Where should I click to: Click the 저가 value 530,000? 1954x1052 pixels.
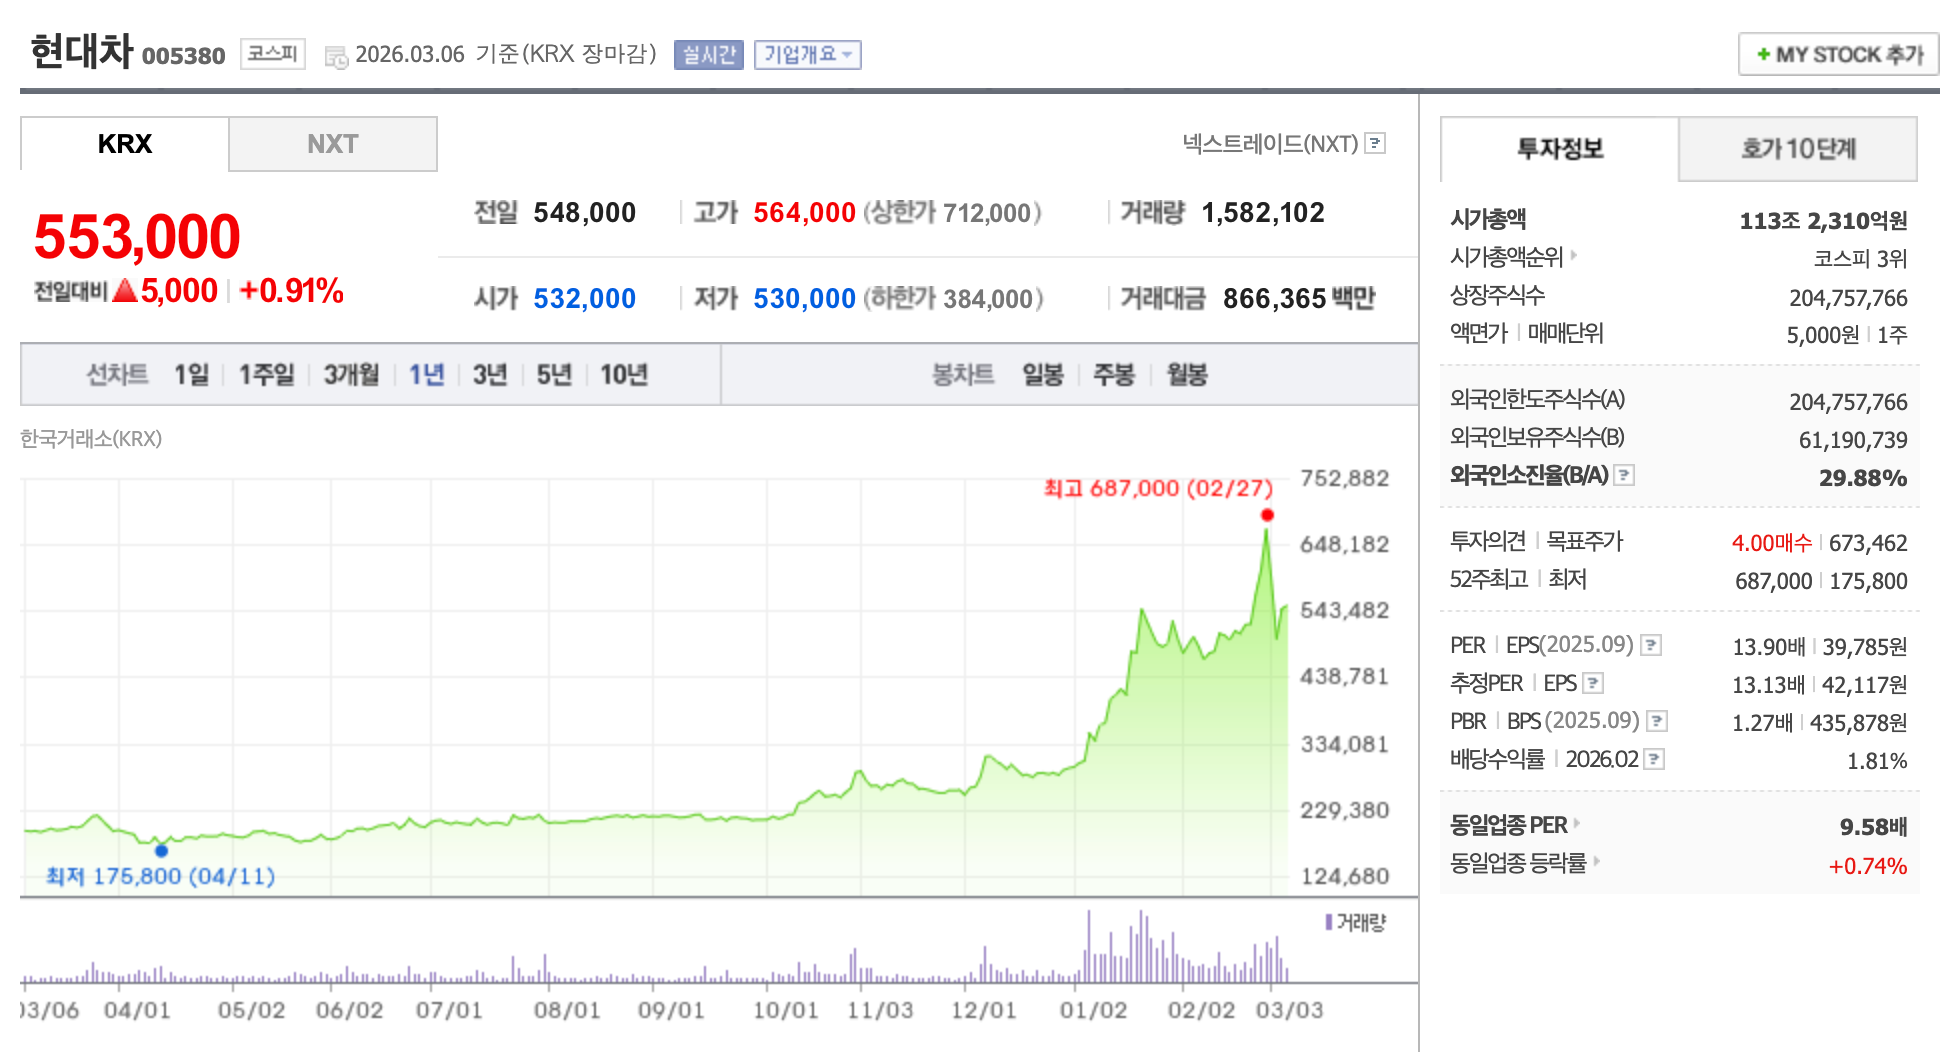tap(804, 298)
